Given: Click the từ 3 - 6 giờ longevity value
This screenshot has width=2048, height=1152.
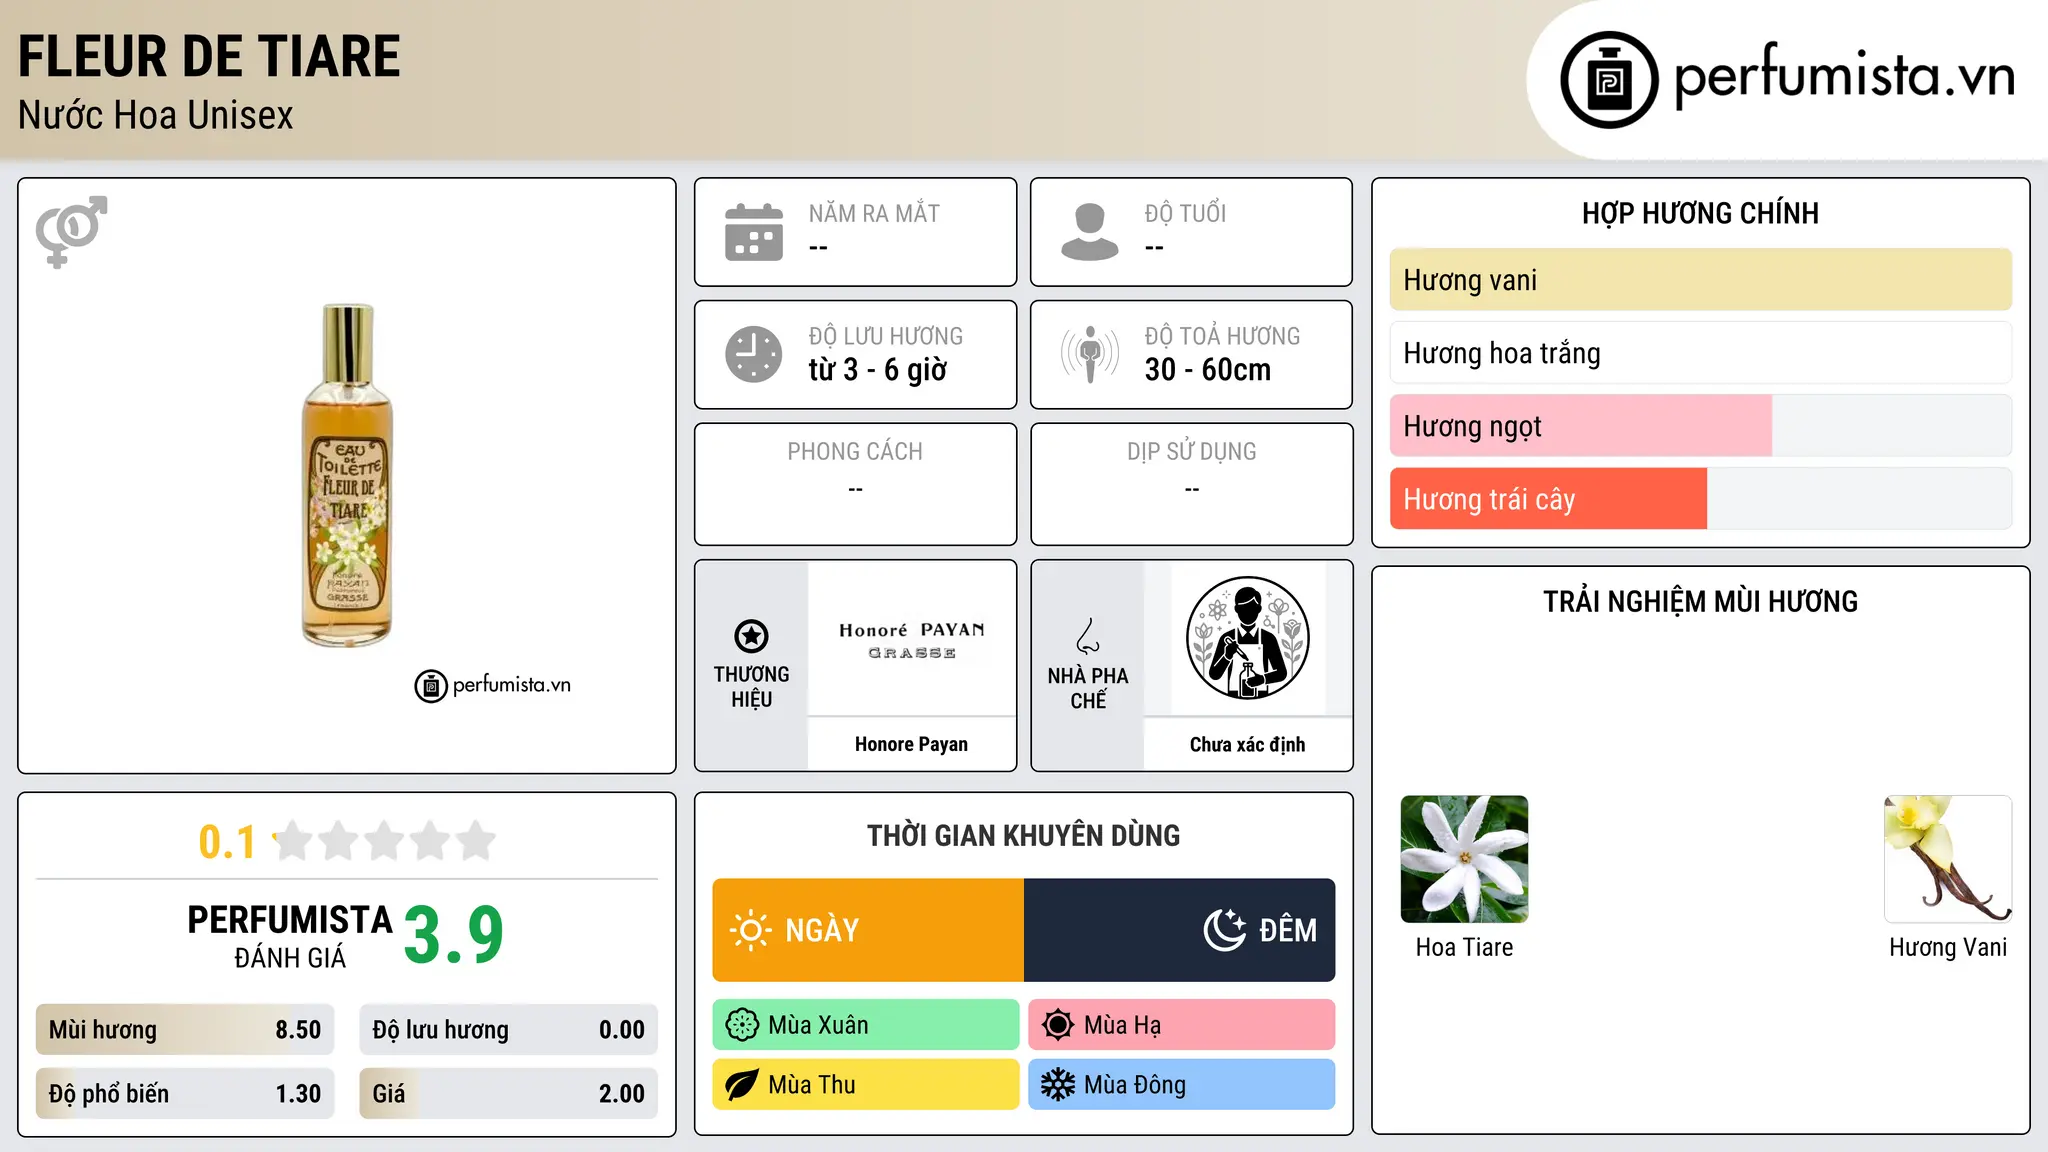Looking at the screenshot, I should coord(878,370).
